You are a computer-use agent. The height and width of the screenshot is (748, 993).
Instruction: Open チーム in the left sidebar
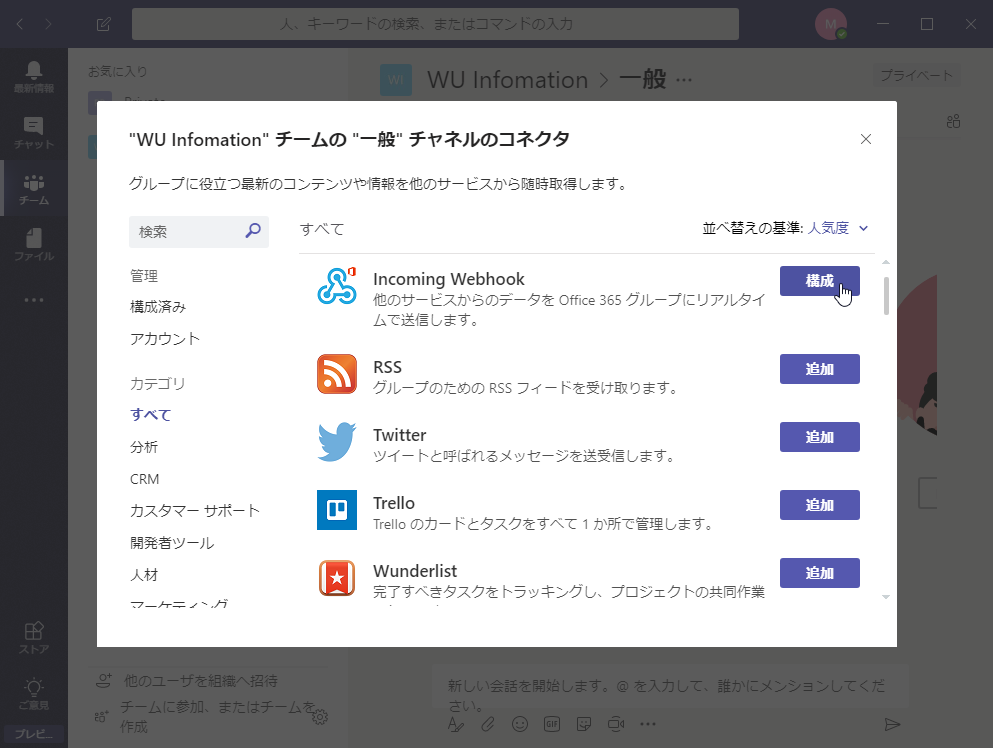(x=34, y=189)
